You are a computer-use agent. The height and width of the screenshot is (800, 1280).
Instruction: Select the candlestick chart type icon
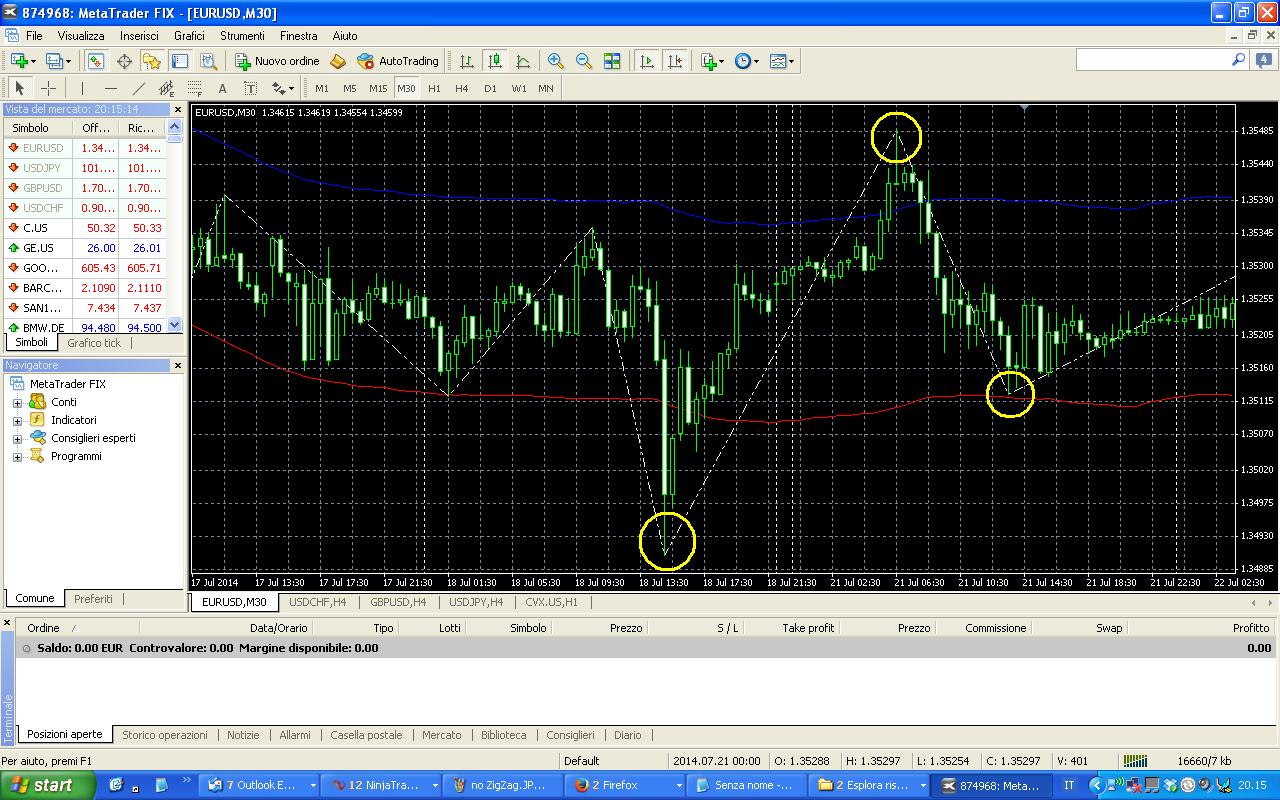[495, 61]
